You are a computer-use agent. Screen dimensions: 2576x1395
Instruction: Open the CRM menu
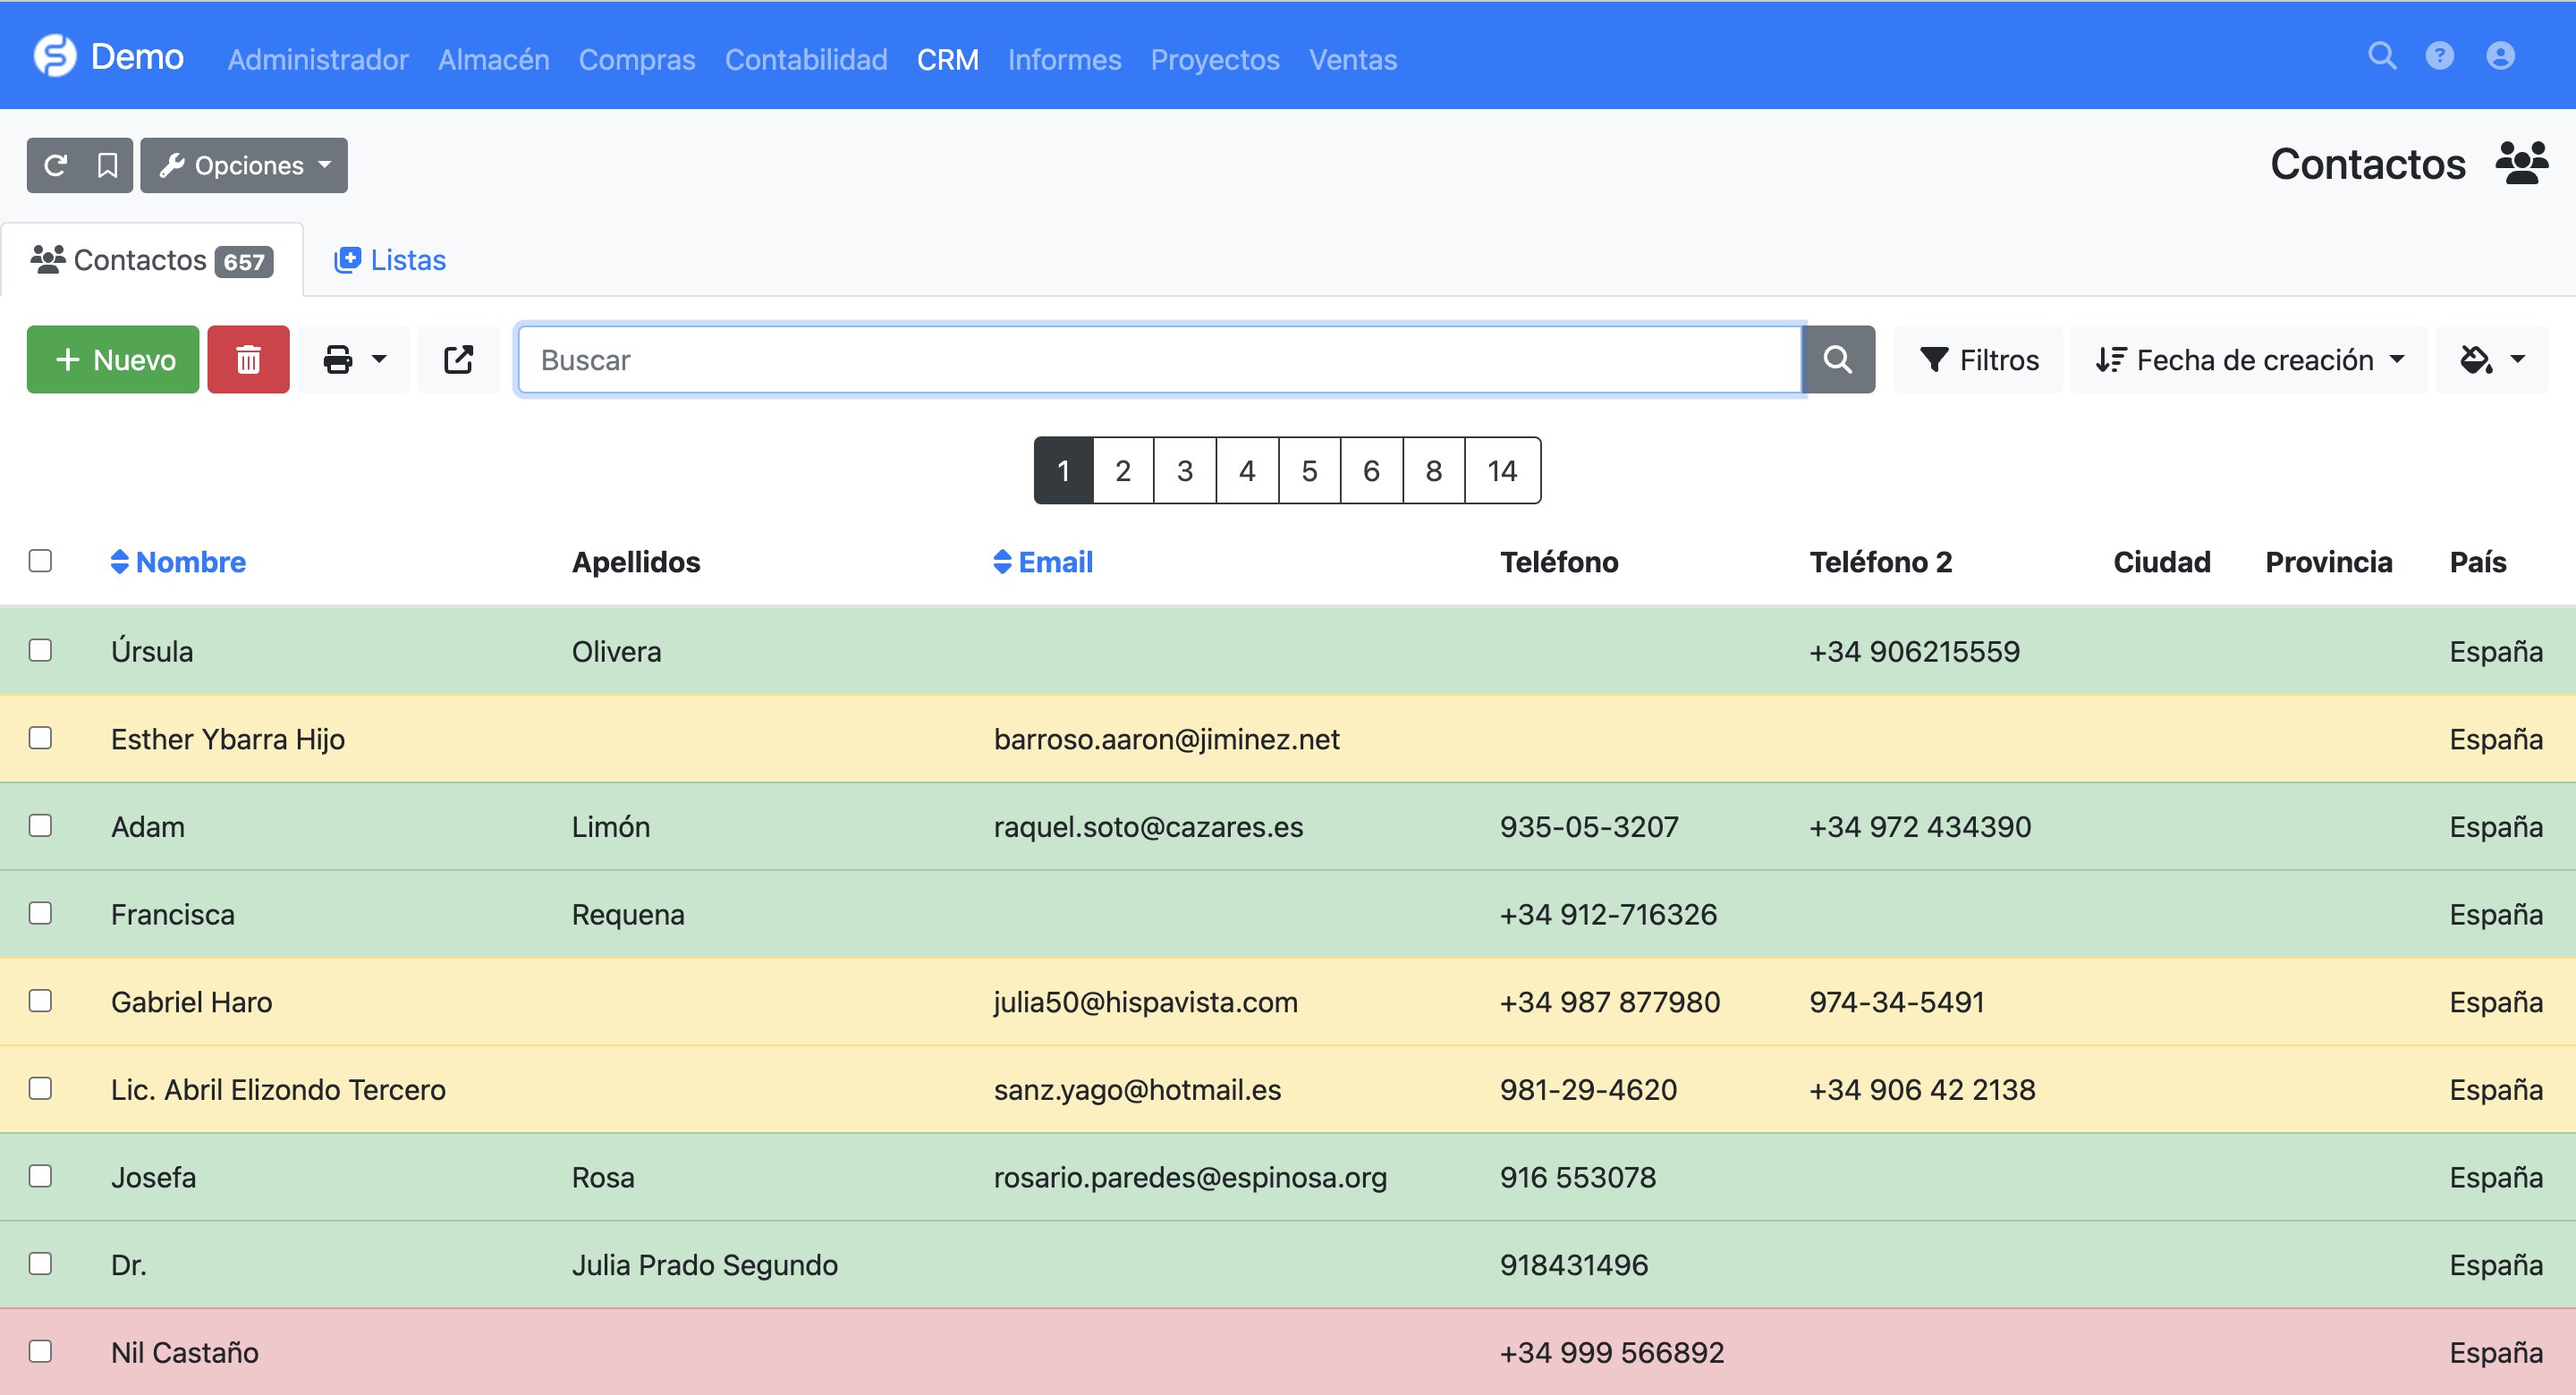pyautogui.click(x=947, y=60)
